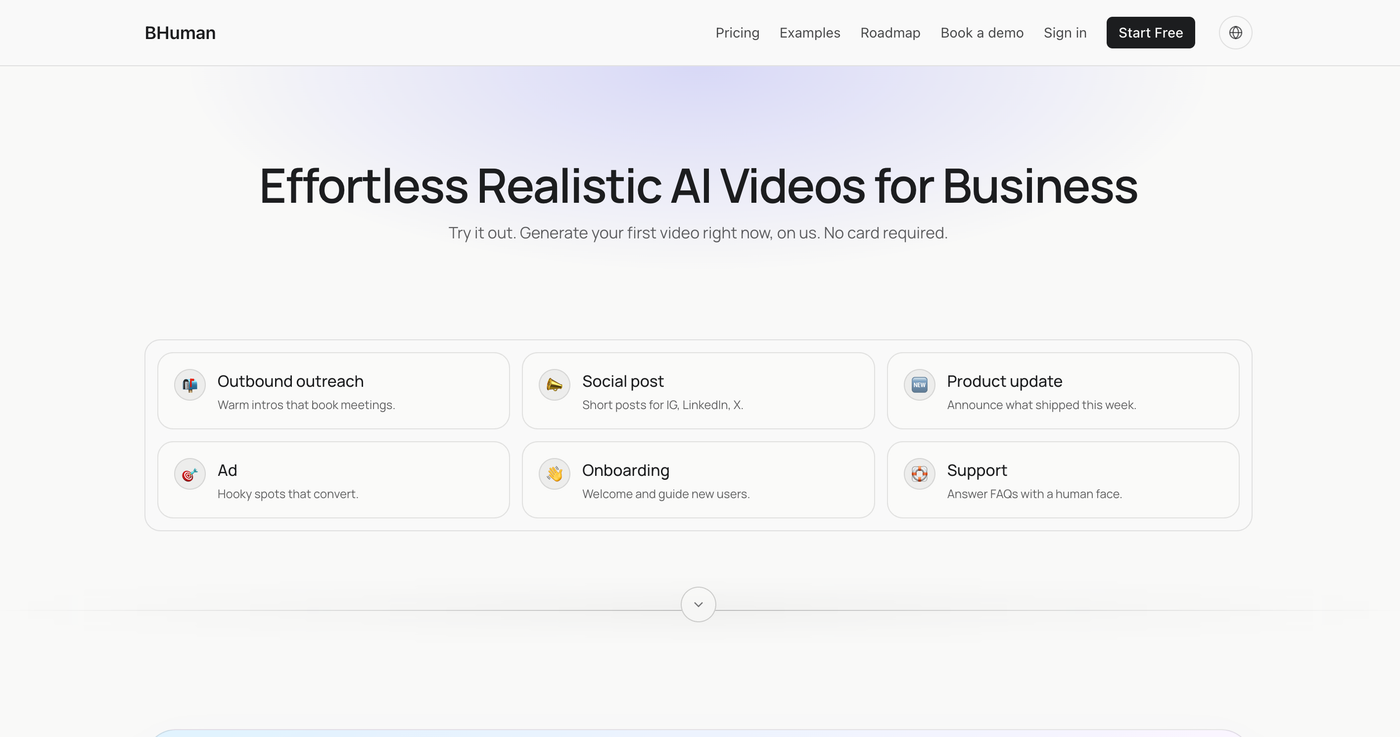Open the Pricing page
The width and height of the screenshot is (1400, 737).
(x=737, y=33)
